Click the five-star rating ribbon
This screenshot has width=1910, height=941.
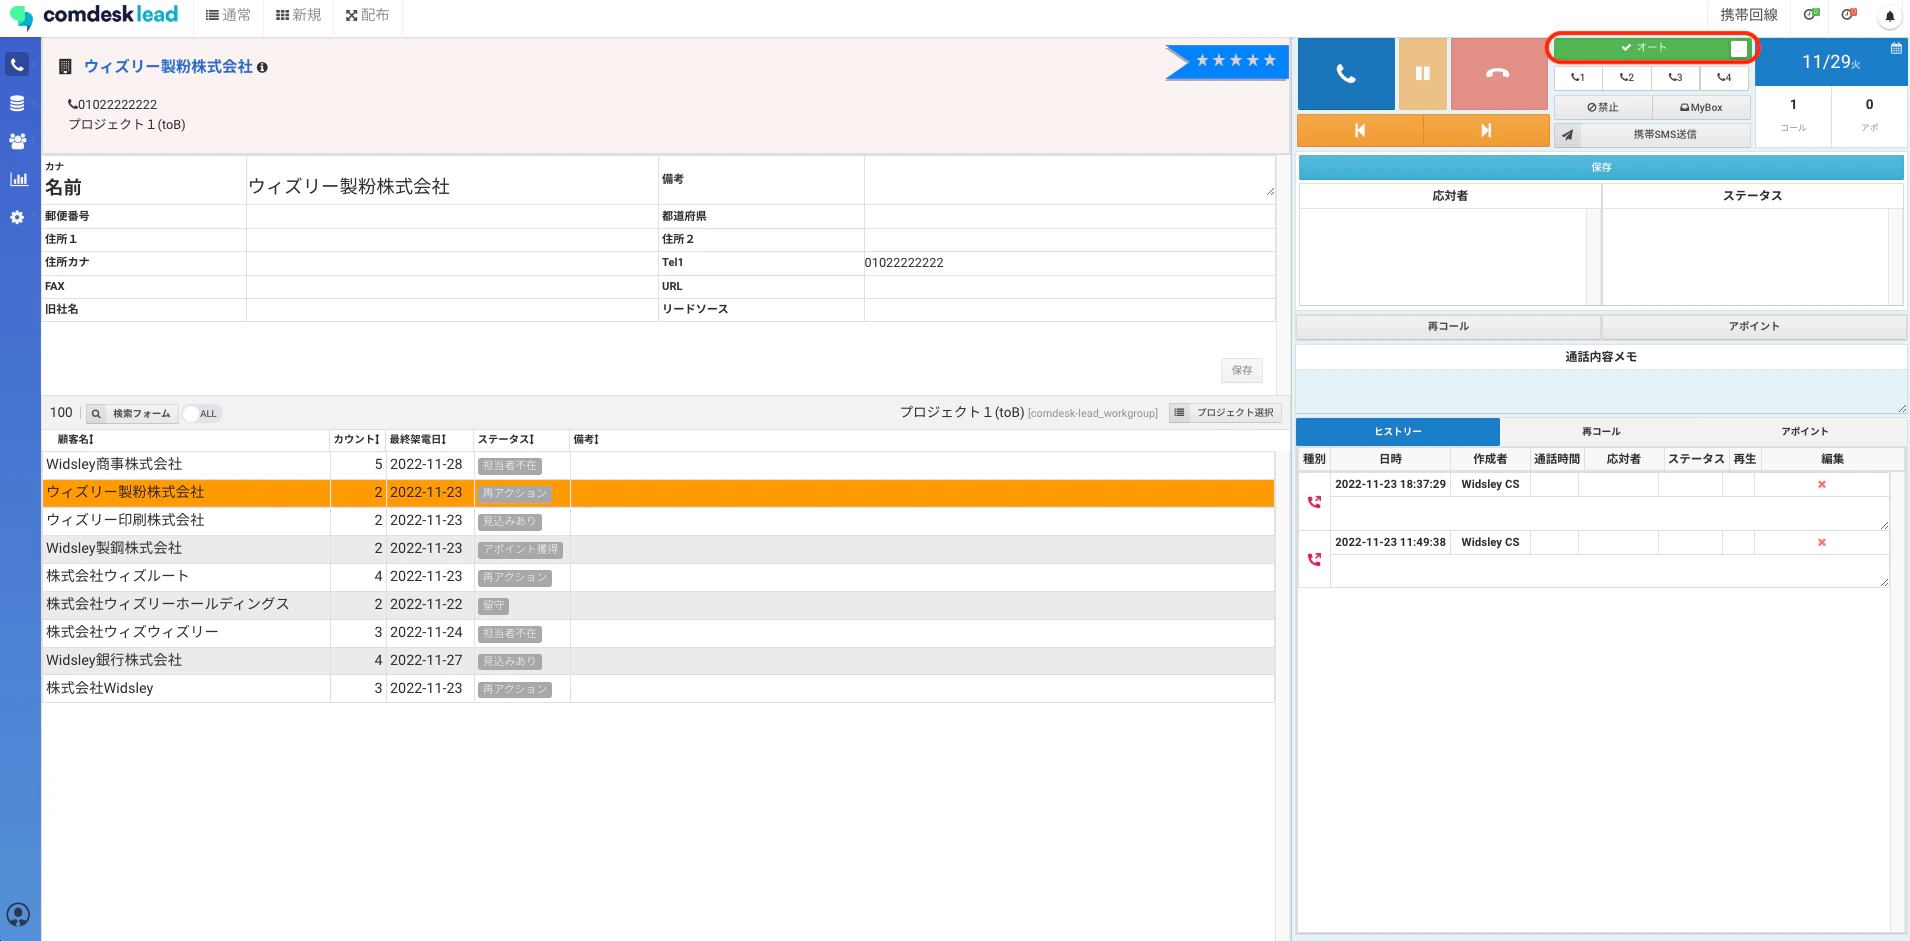(1229, 62)
